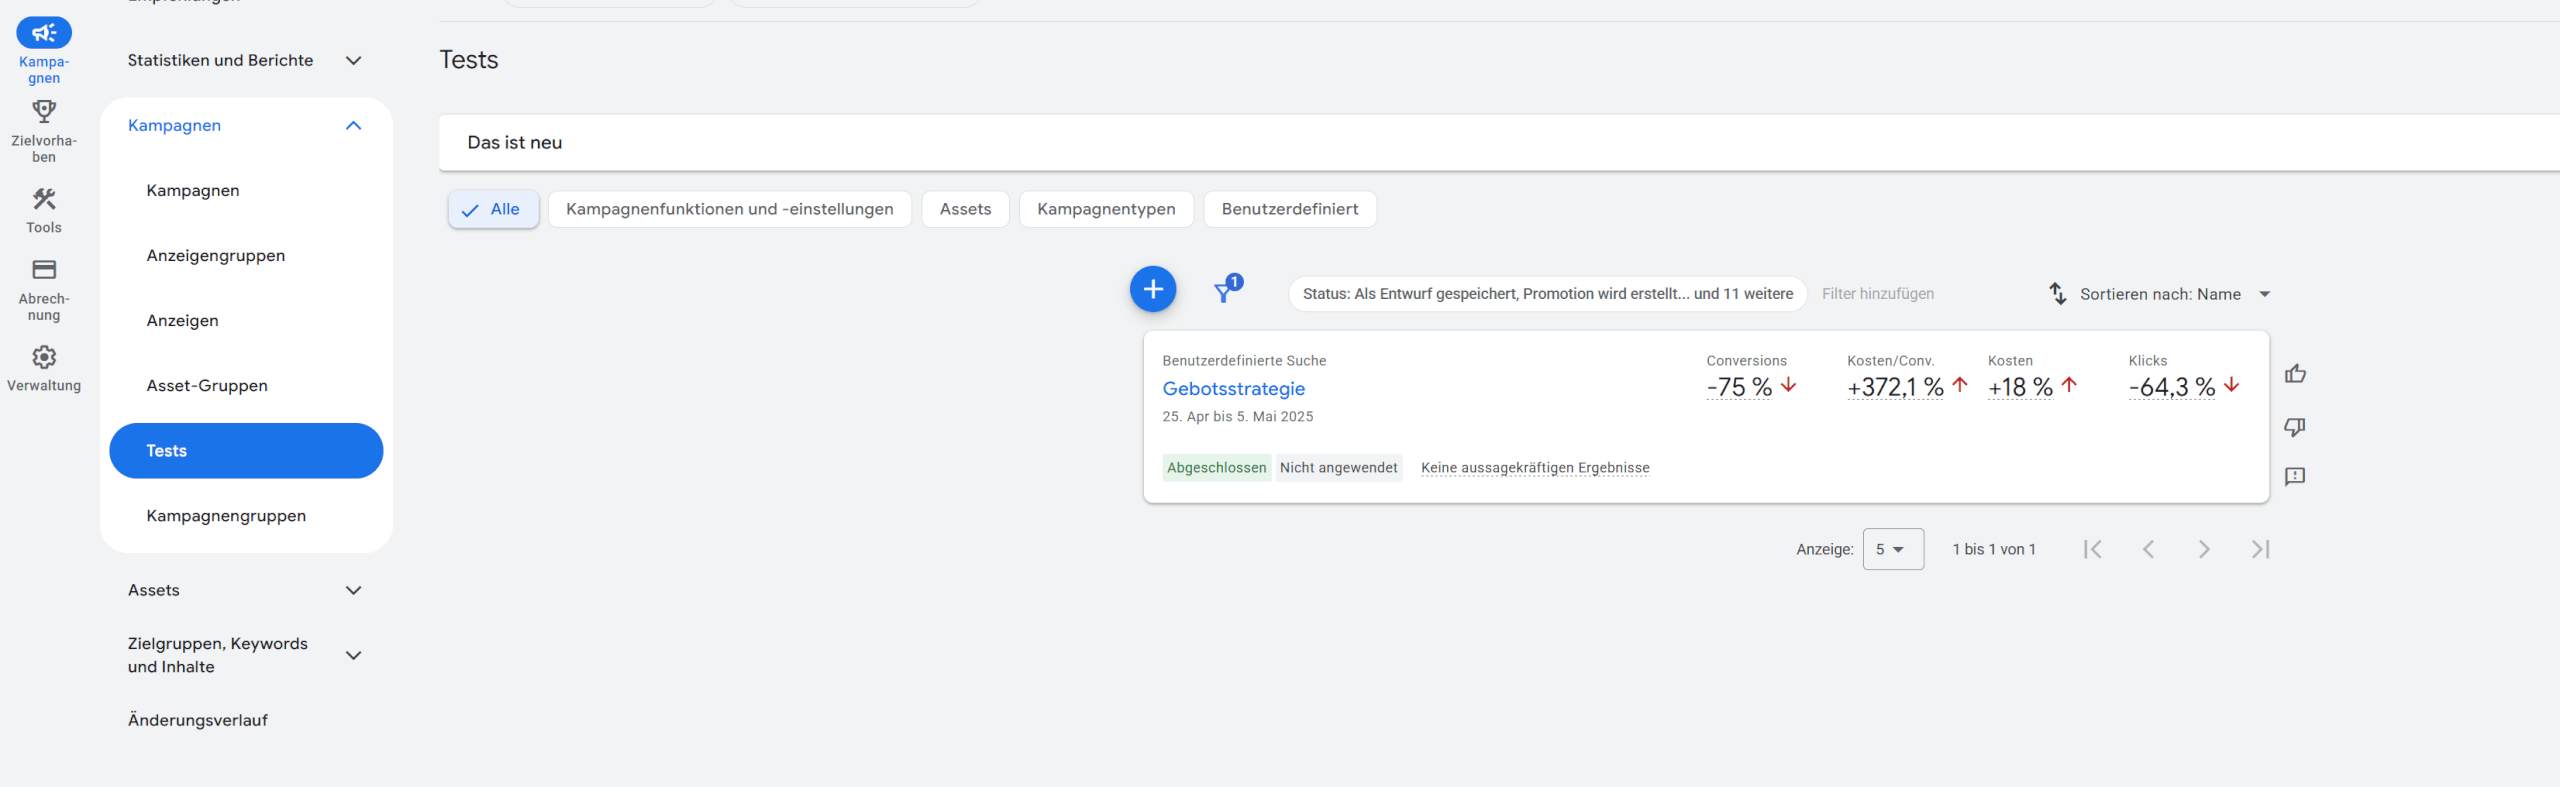Click the sort arrows icon
Viewport: 2560px width, 787px height.
pyautogui.click(x=2057, y=293)
